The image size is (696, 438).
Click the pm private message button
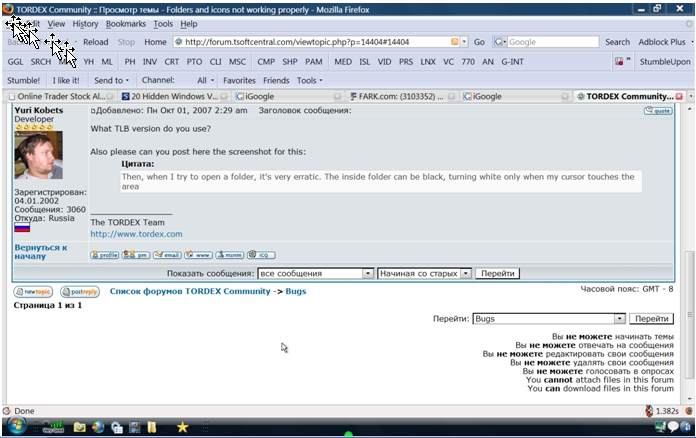pyautogui.click(x=136, y=255)
